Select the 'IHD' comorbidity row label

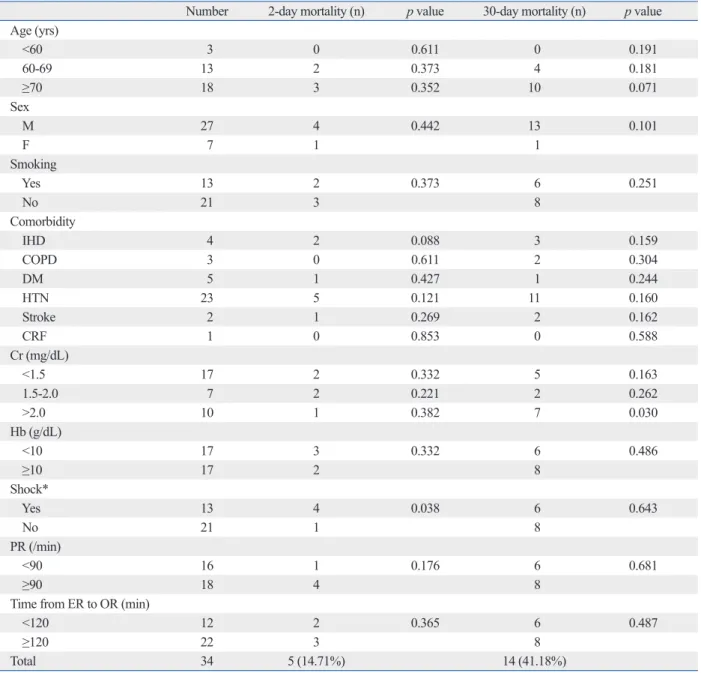34,241
